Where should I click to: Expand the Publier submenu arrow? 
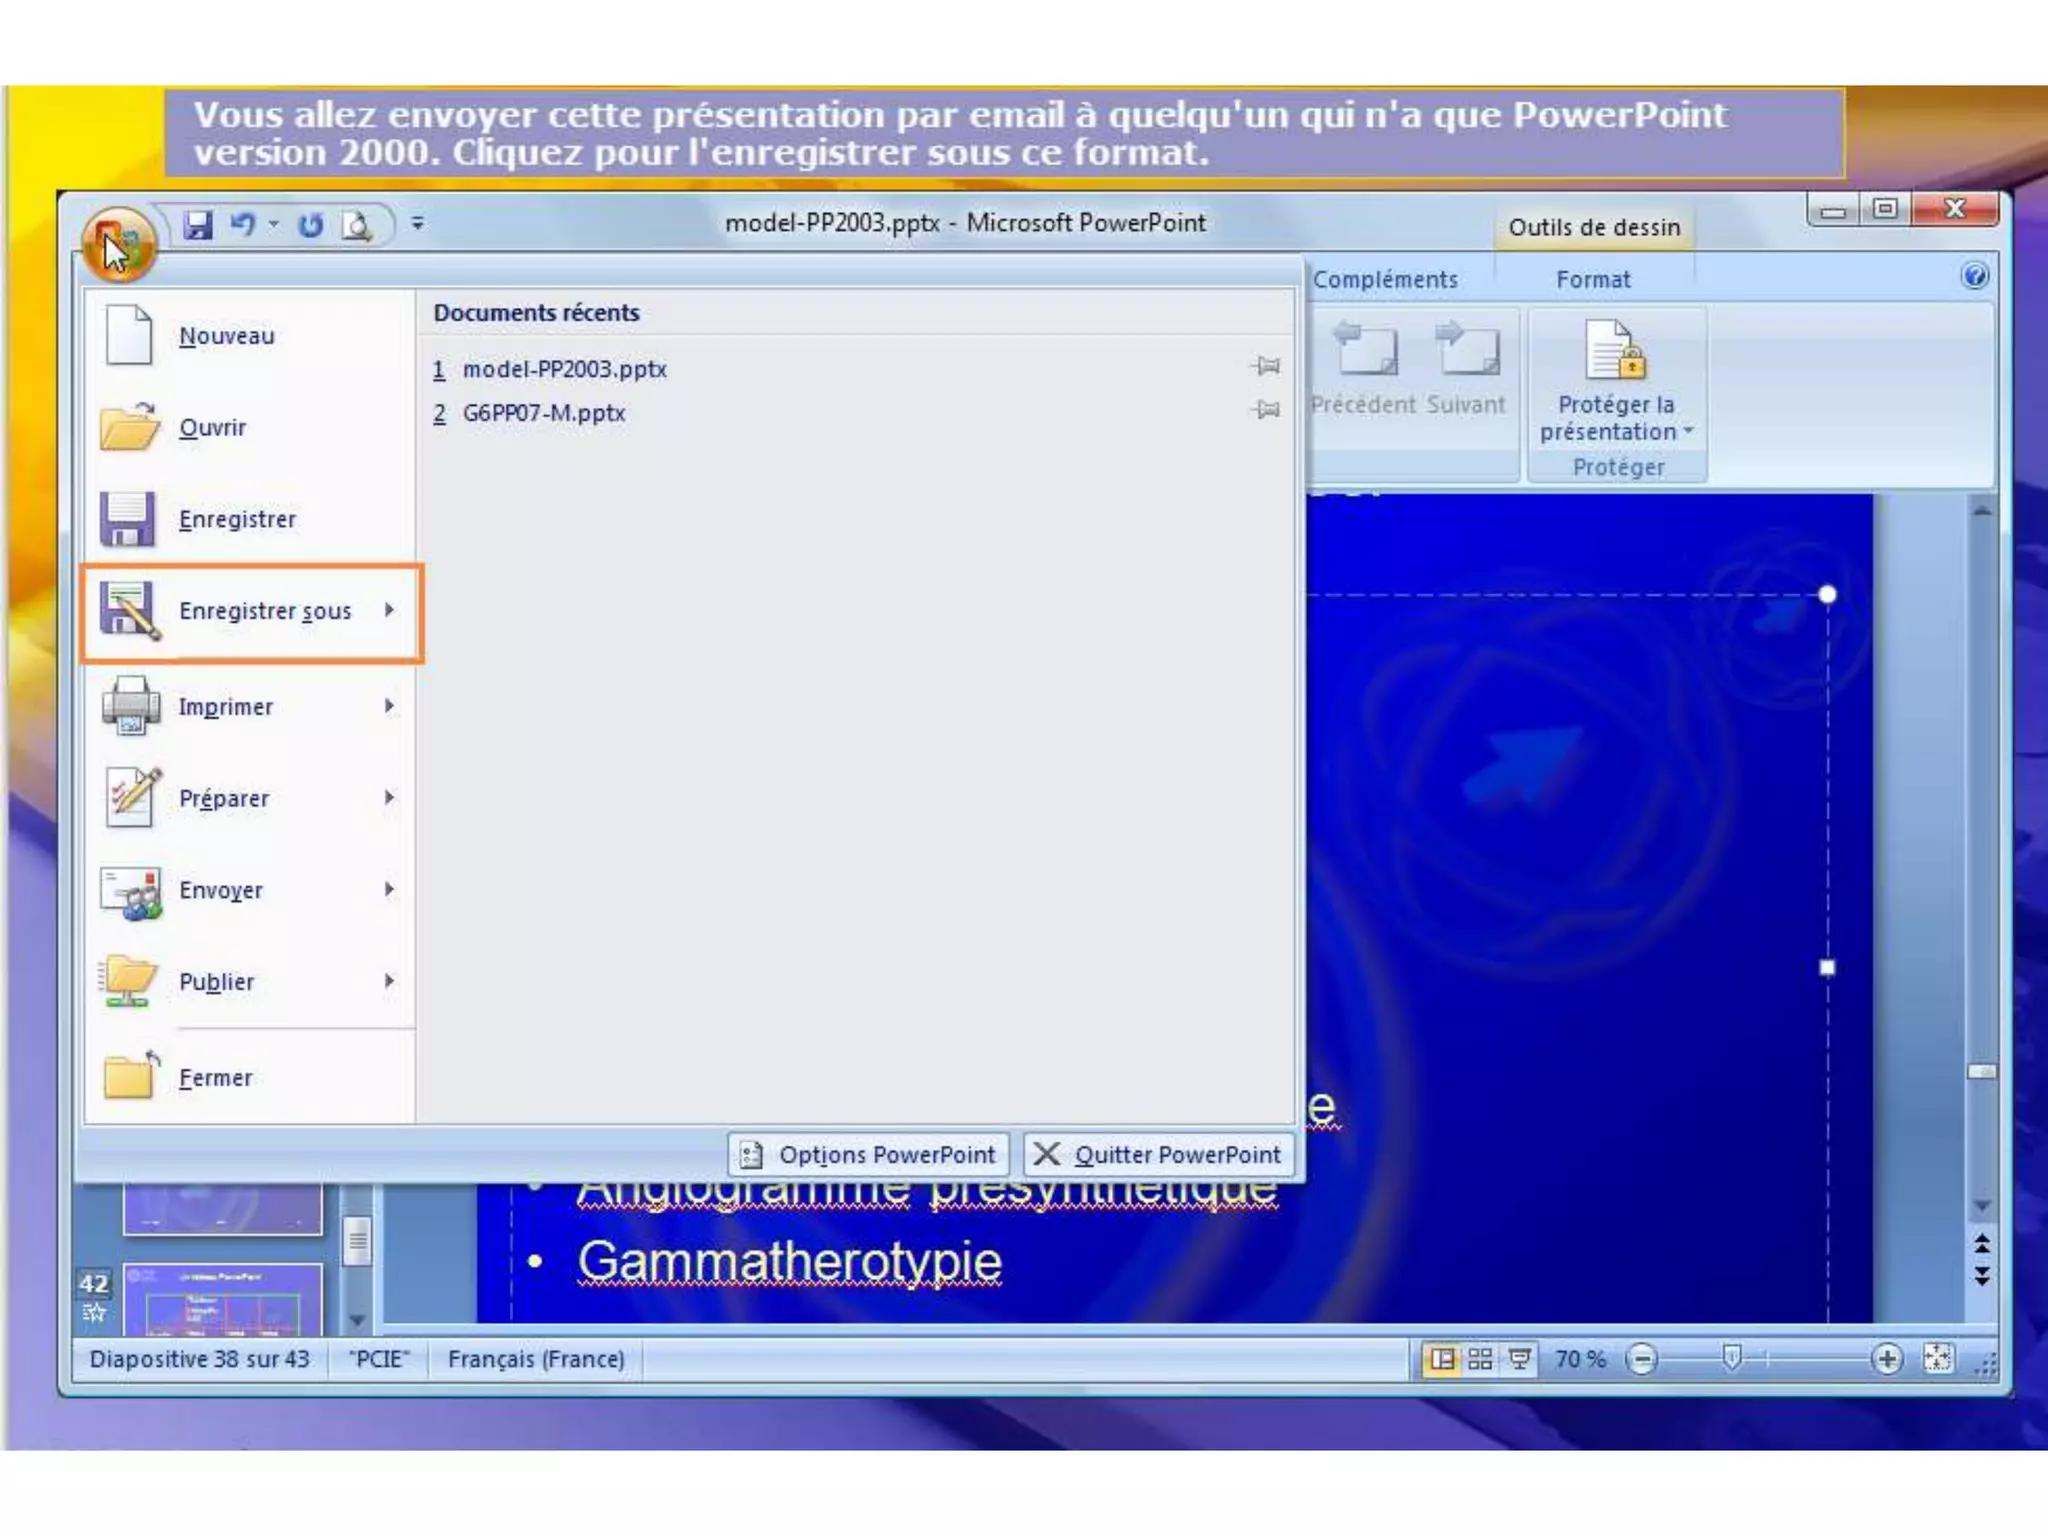(389, 981)
